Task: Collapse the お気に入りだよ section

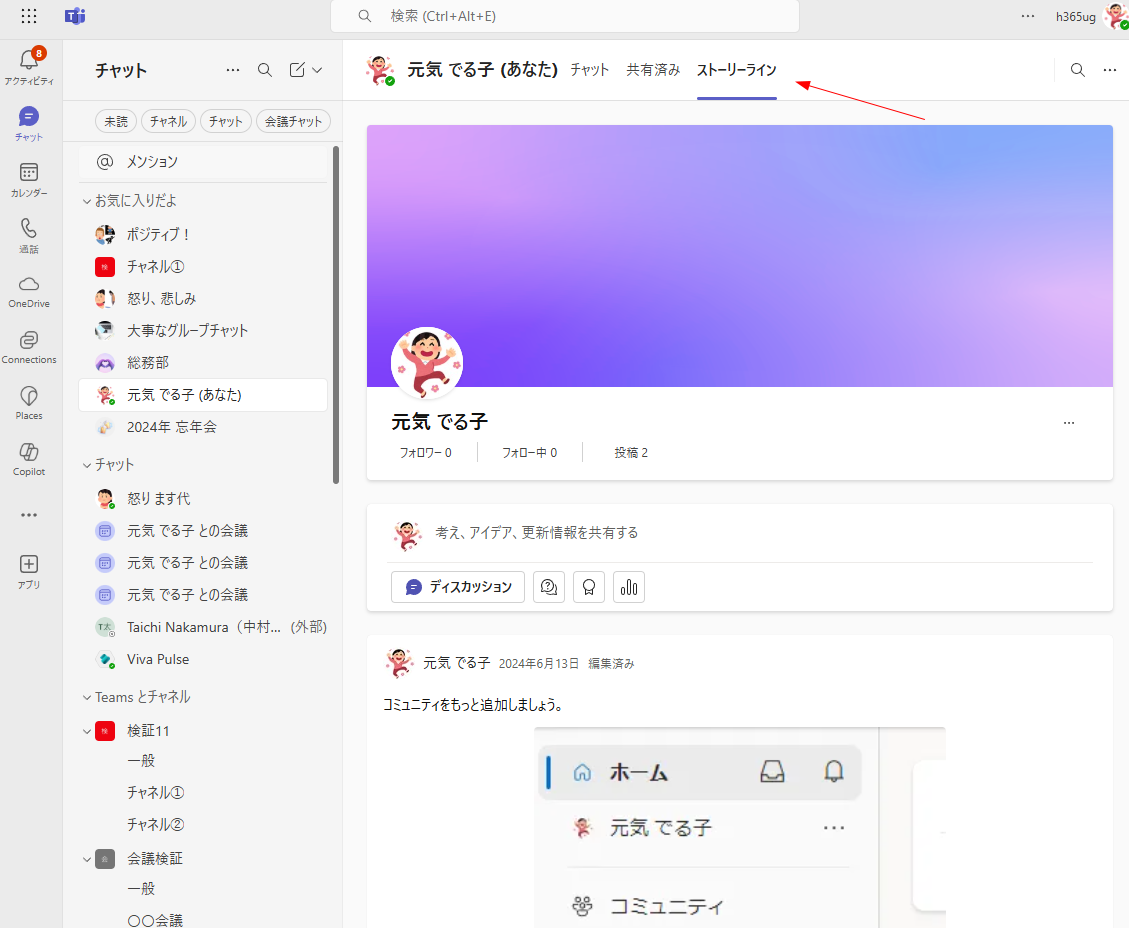Action: [87, 201]
